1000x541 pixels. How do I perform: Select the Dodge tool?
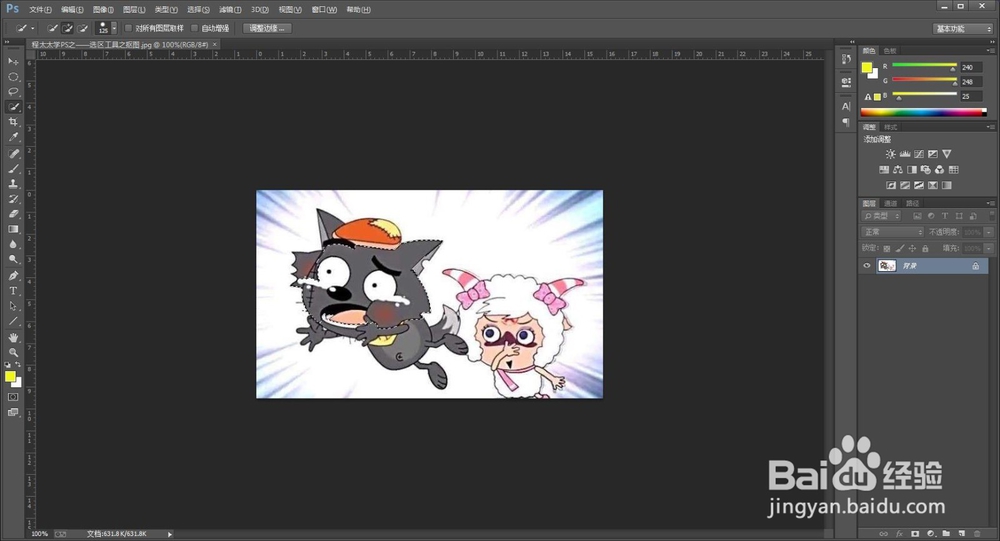pos(13,260)
